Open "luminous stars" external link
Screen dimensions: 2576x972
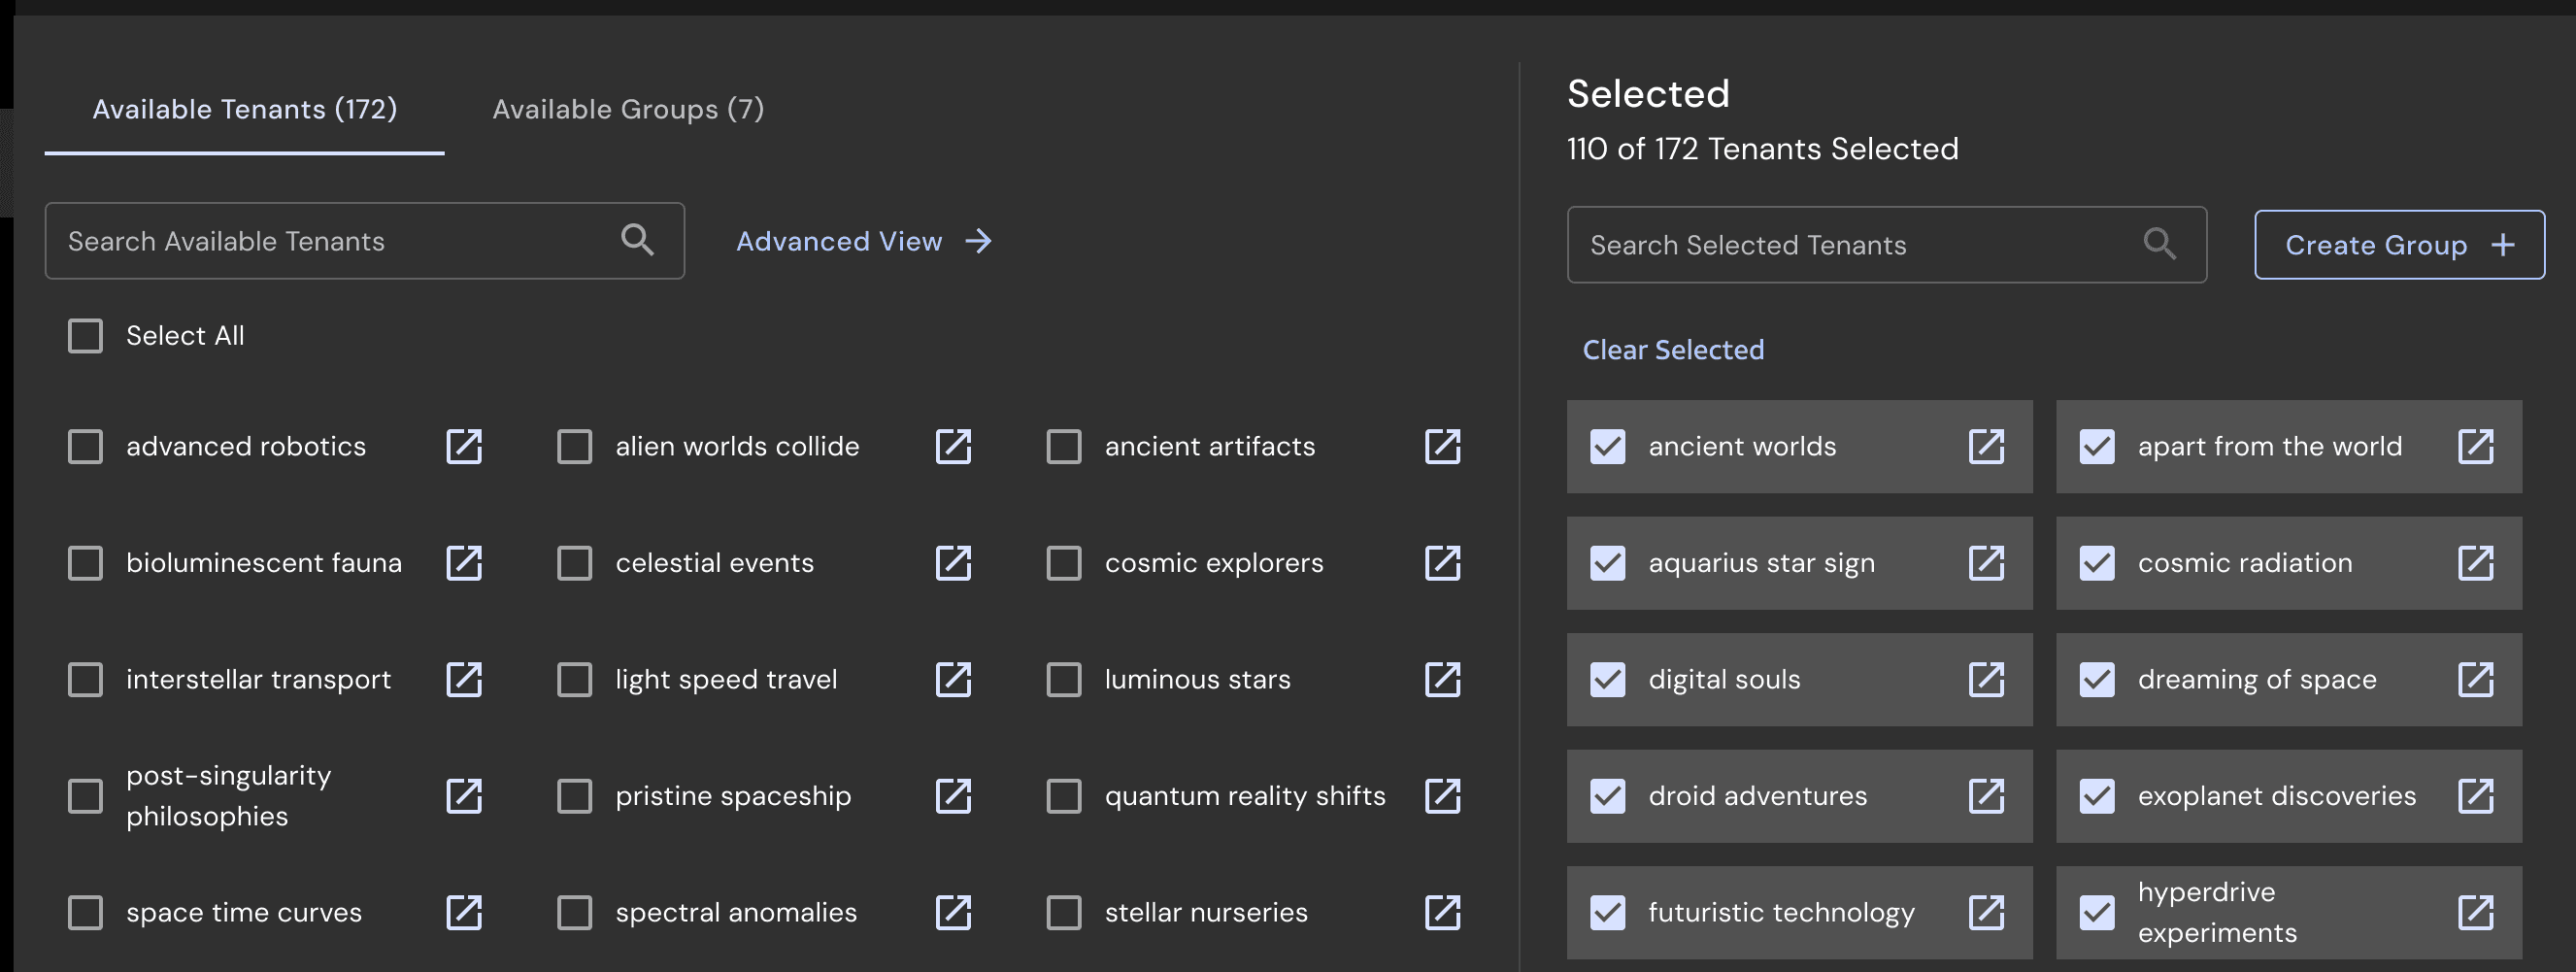(1442, 680)
